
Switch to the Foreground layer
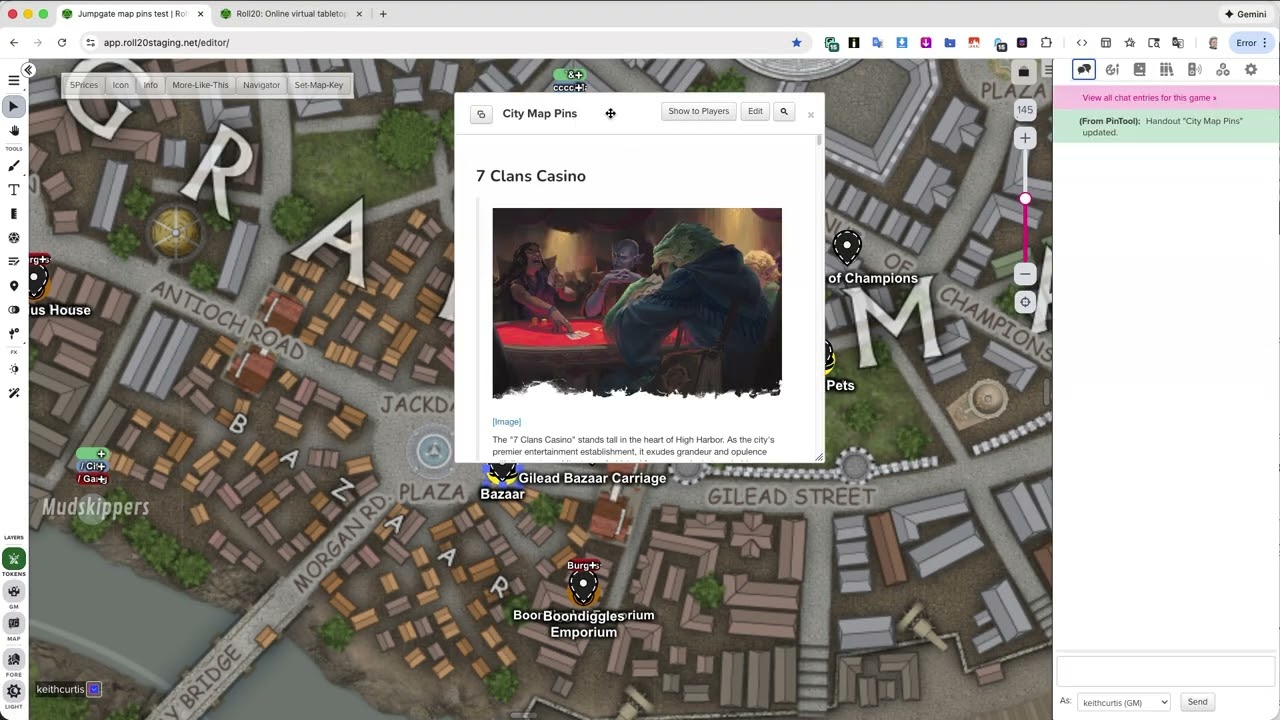pos(14,659)
